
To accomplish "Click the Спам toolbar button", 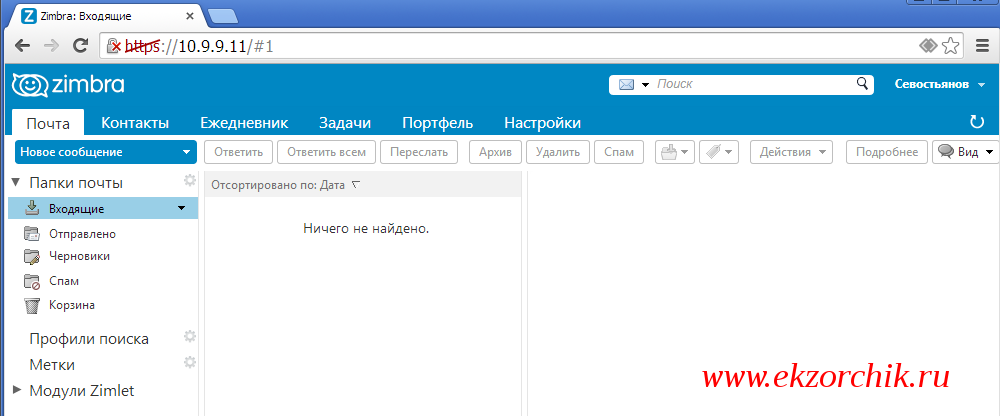I will (619, 152).
